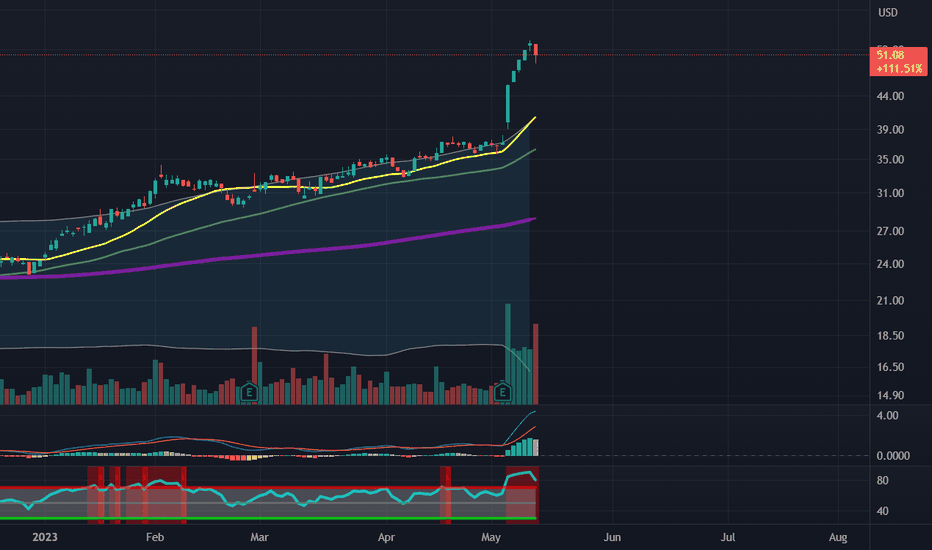The image size is (932, 550).
Task: Click the tall green May volume bar
Action: (508, 354)
